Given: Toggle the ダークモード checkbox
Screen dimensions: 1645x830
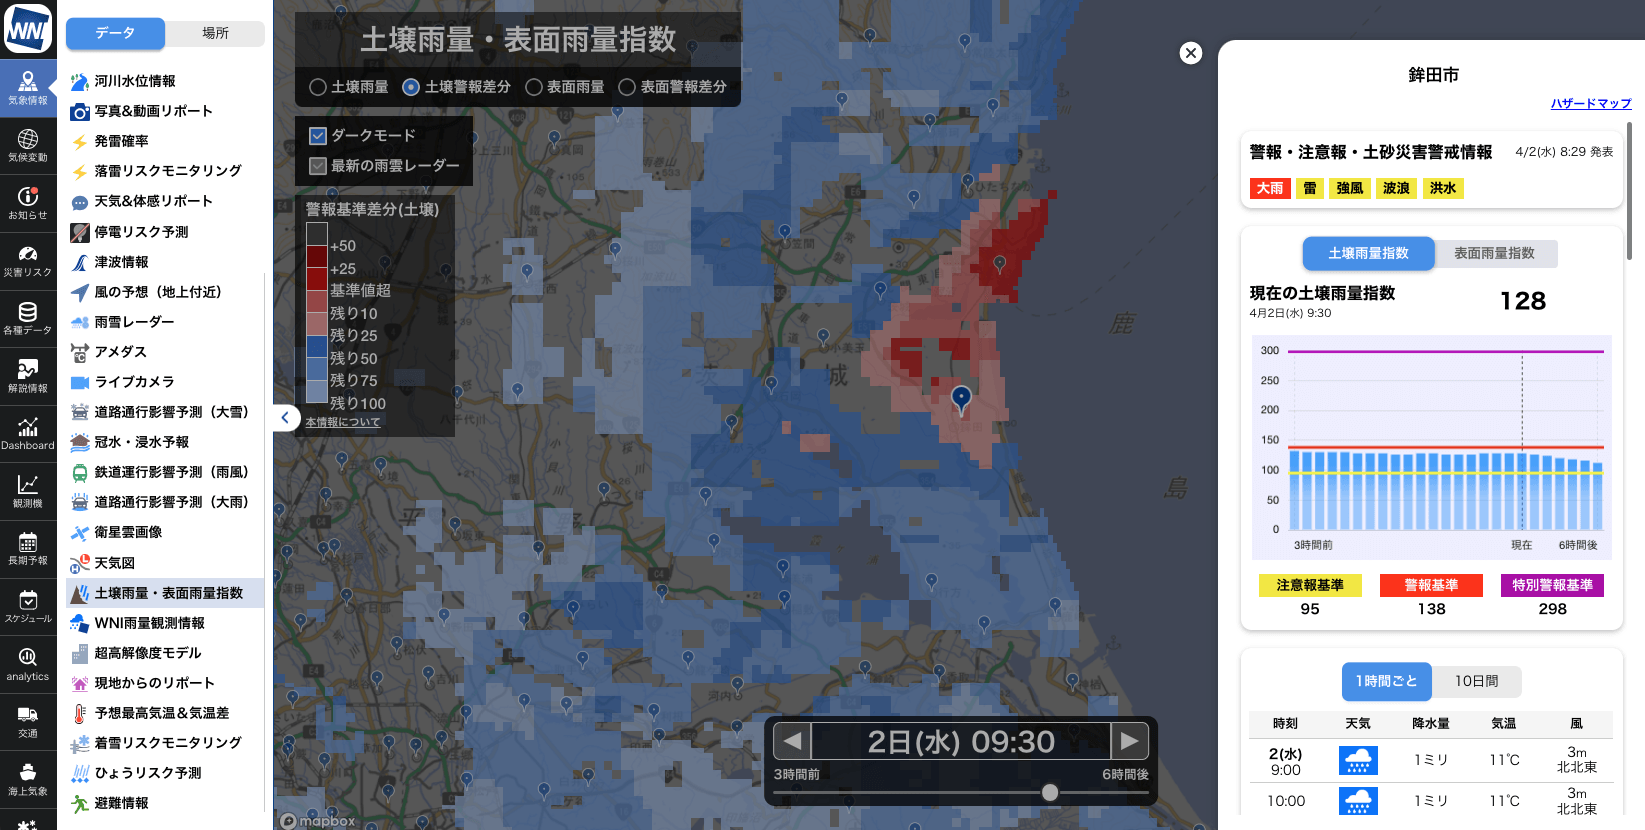Looking at the screenshot, I should (318, 136).
